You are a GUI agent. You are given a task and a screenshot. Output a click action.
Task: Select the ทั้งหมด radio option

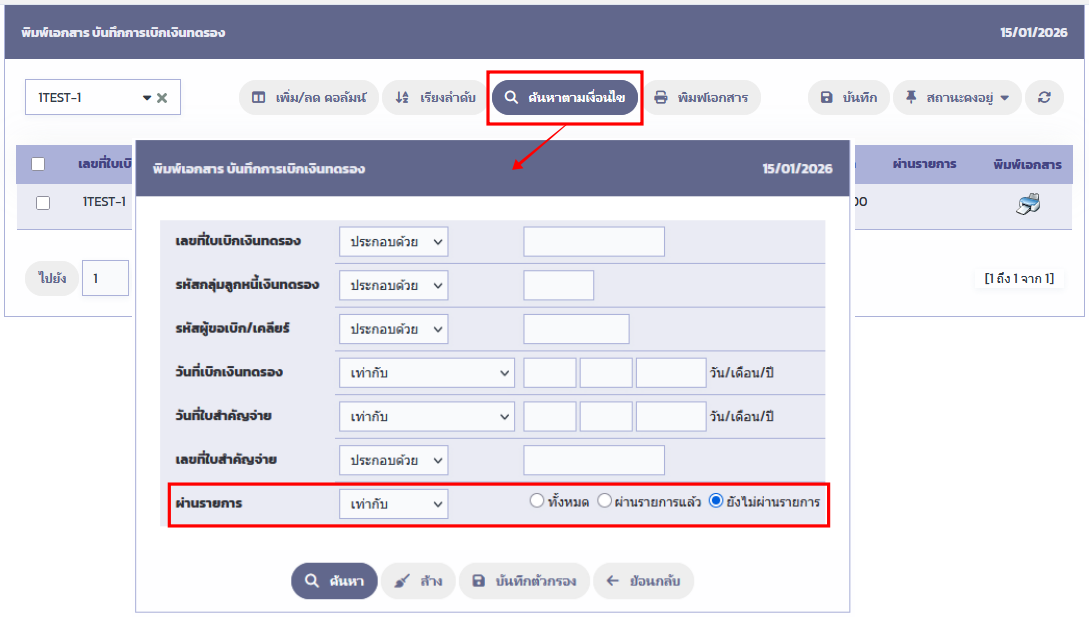pos(537,501)
